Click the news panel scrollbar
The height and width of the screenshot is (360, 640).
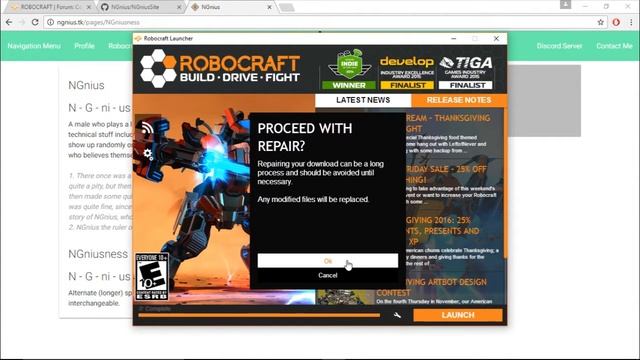tap(505, 184)
